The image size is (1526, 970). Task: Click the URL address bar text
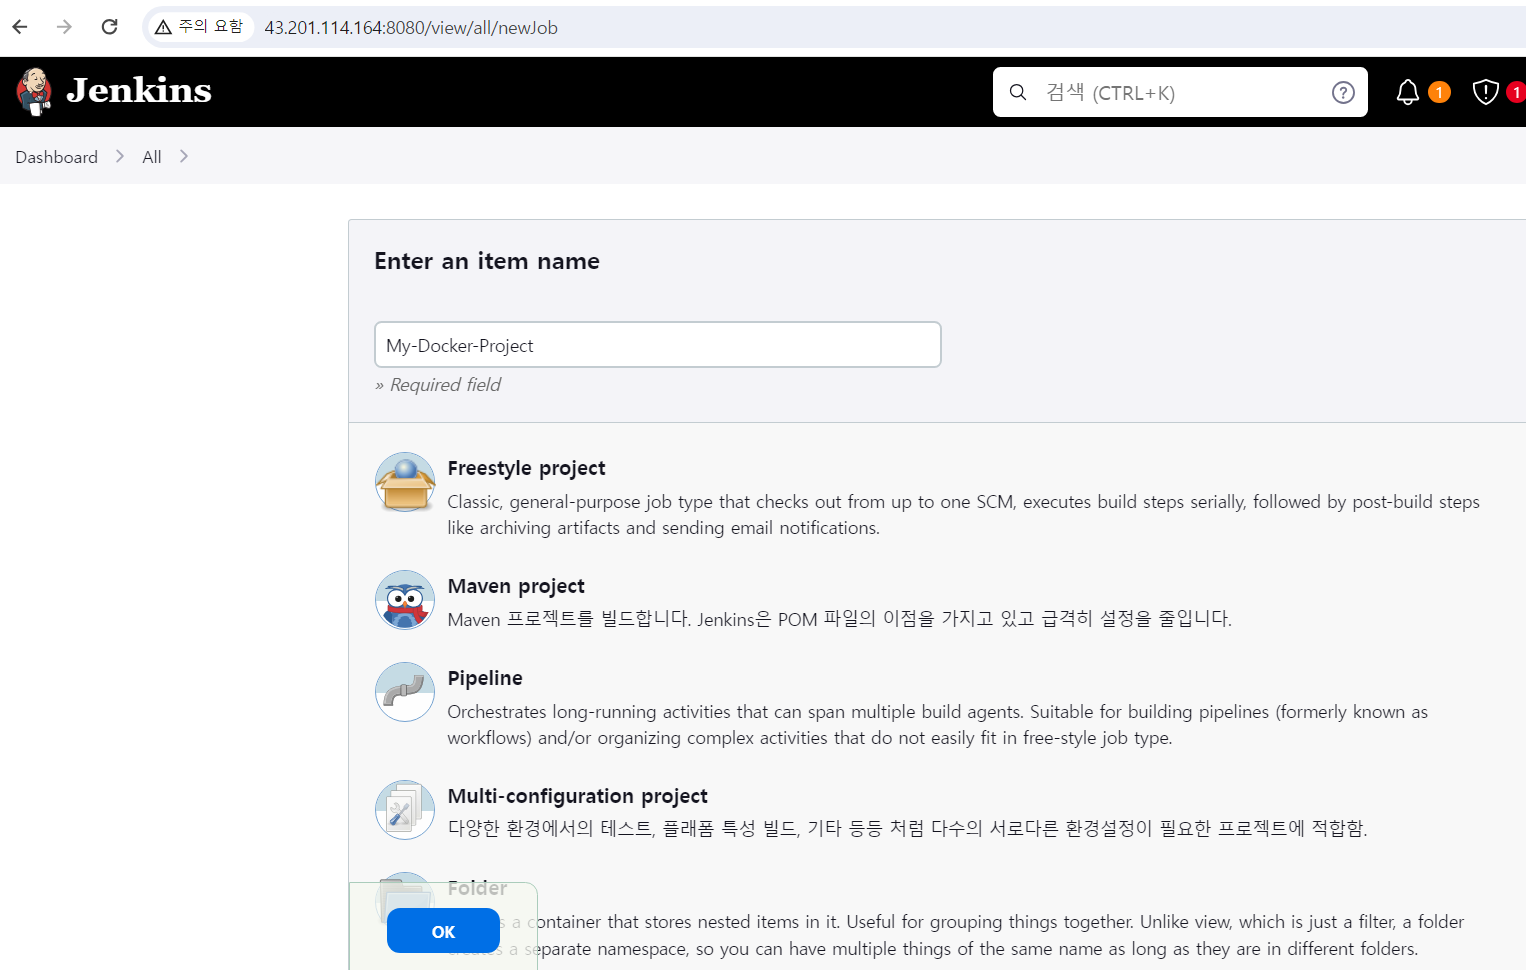411,28
